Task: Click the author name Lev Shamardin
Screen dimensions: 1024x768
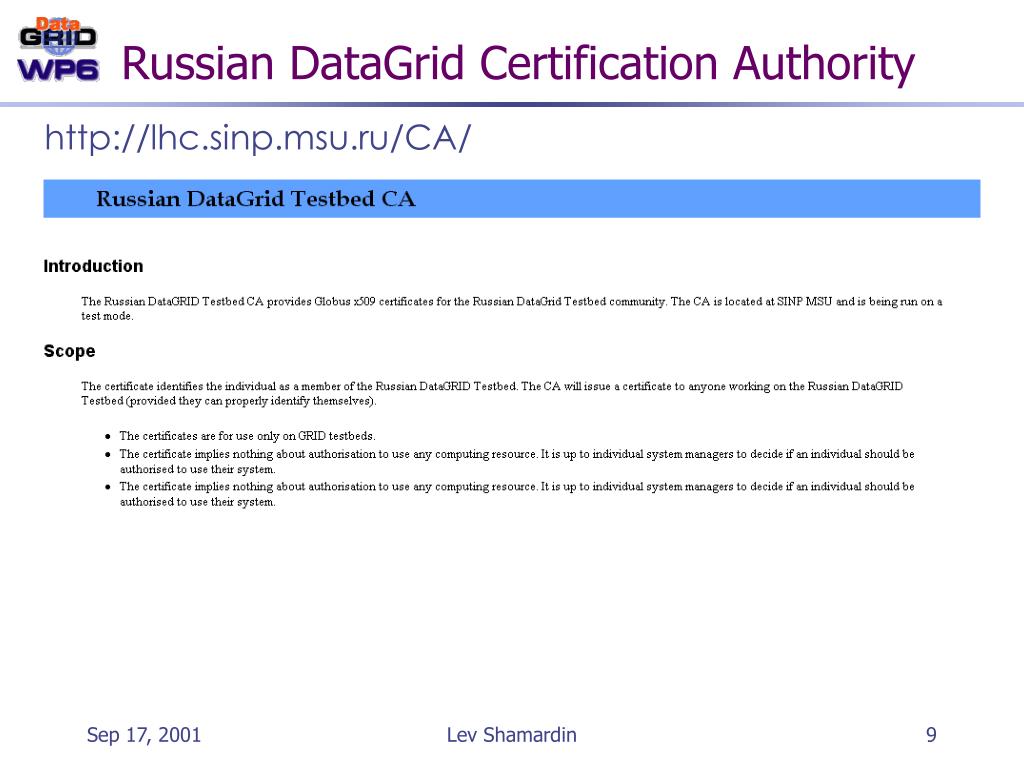Action: [x=511, y=735]
